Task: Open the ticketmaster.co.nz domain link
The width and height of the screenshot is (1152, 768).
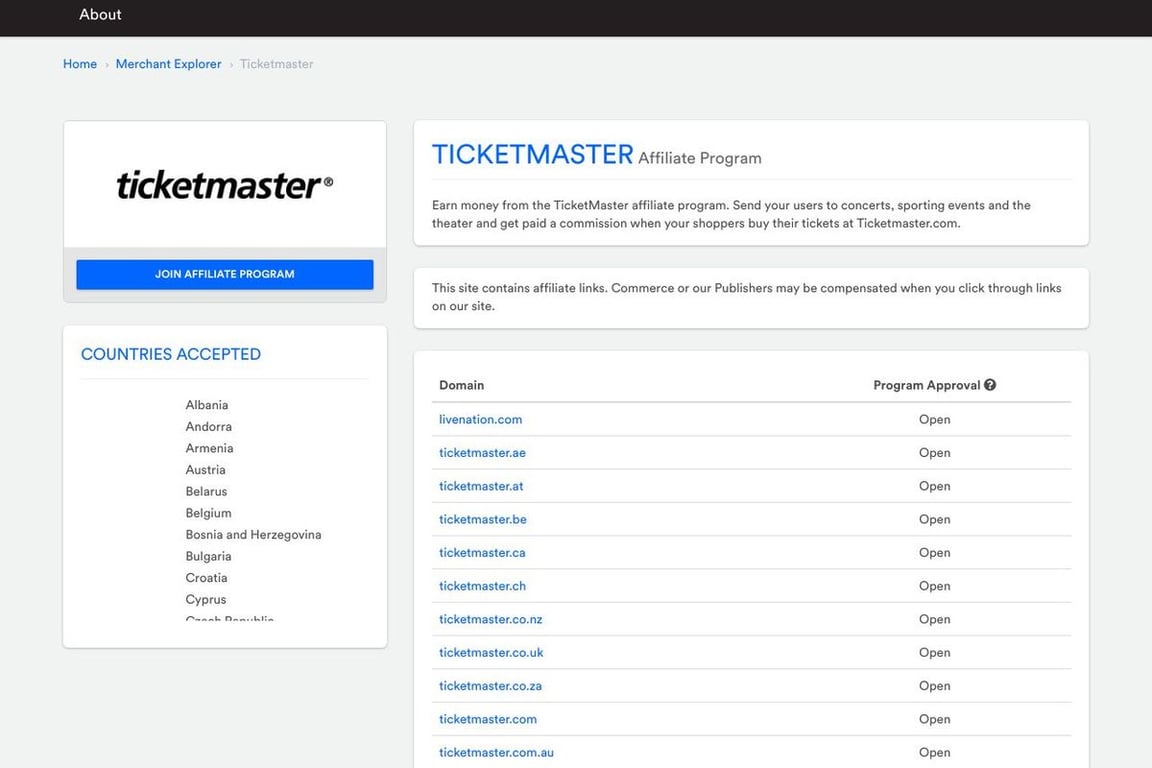Action: (x=490, y=619)
